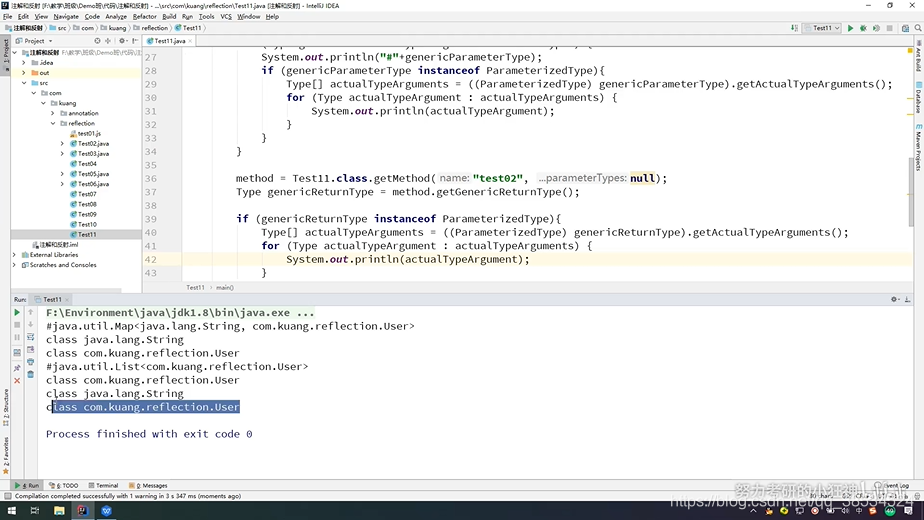Rerun Test11 from Run panel play icon

17,312
